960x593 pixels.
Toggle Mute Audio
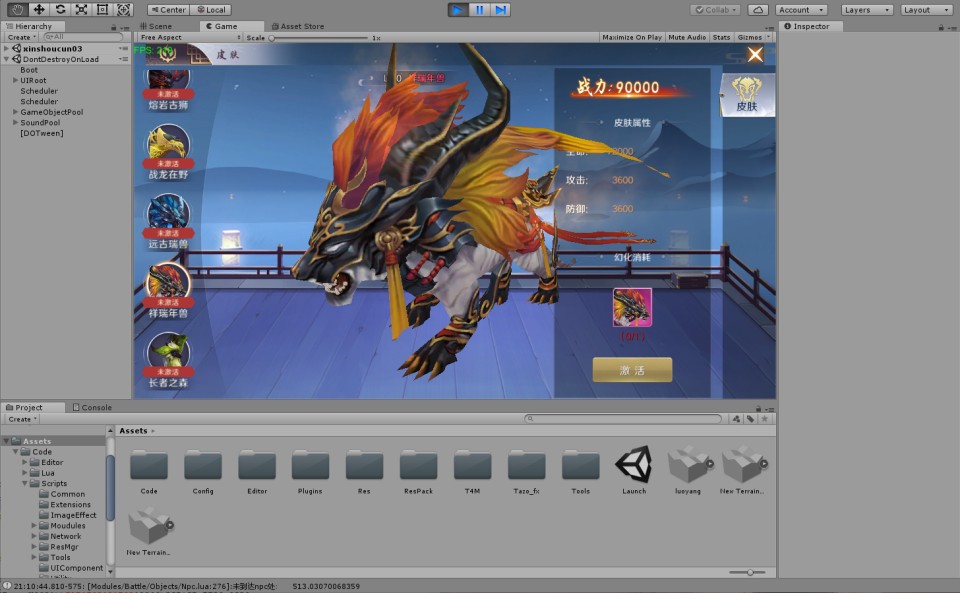tap(687, 37)
